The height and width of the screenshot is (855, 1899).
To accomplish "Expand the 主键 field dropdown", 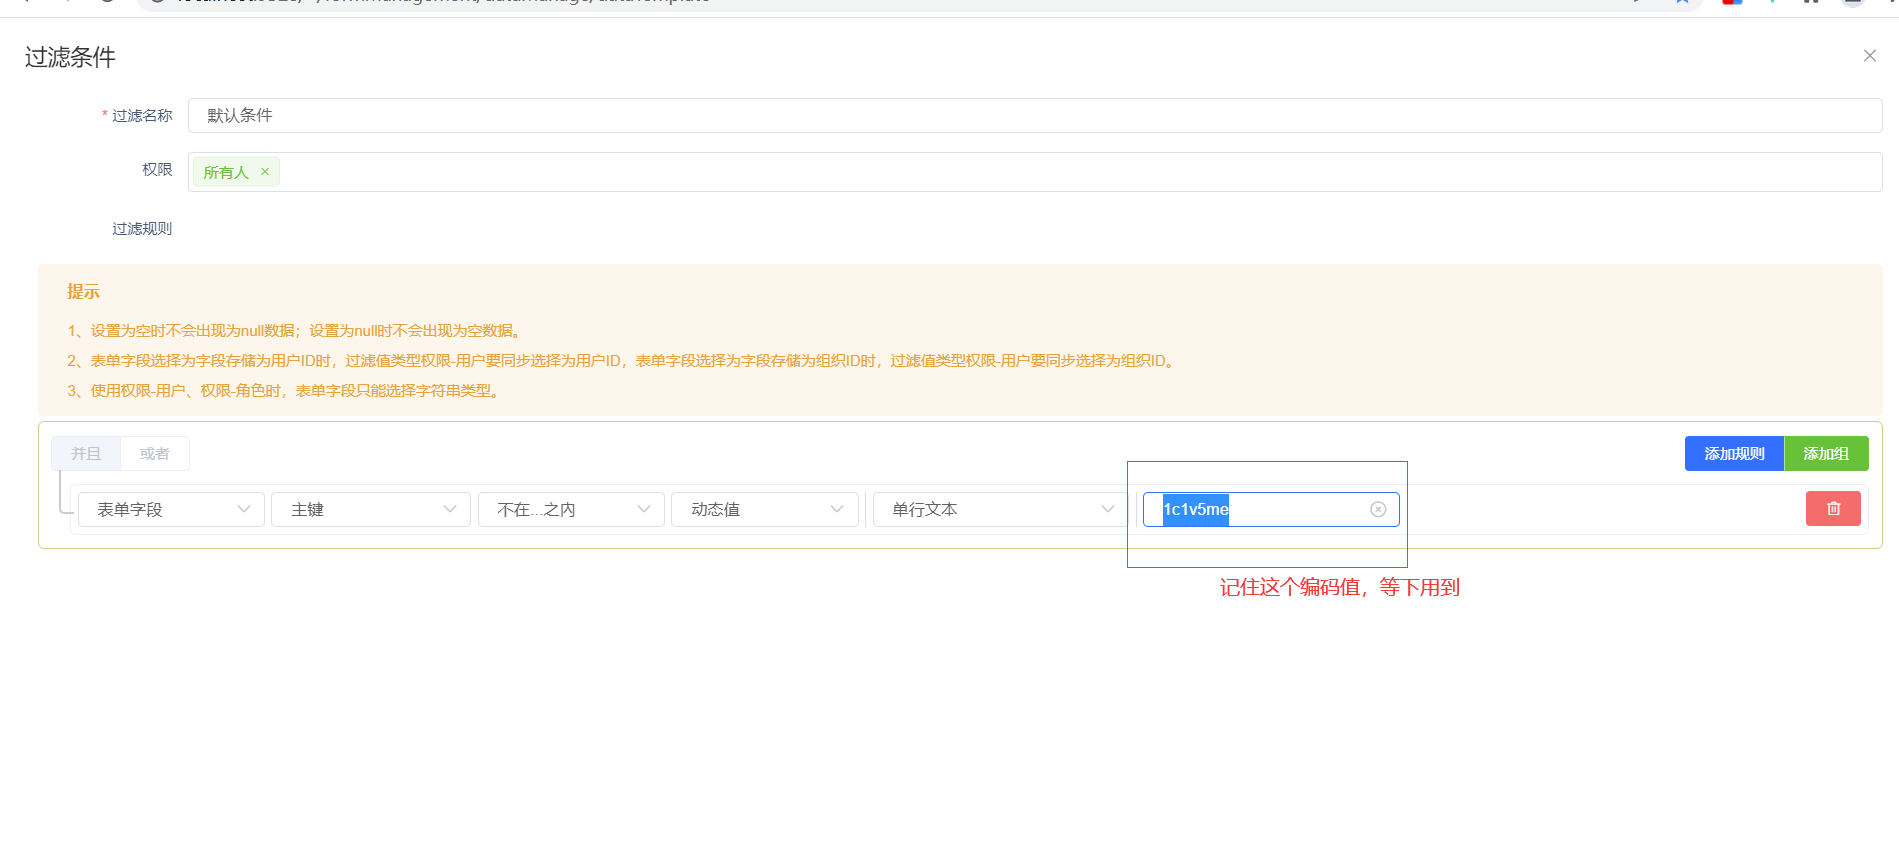I will [x=370, y=510].
